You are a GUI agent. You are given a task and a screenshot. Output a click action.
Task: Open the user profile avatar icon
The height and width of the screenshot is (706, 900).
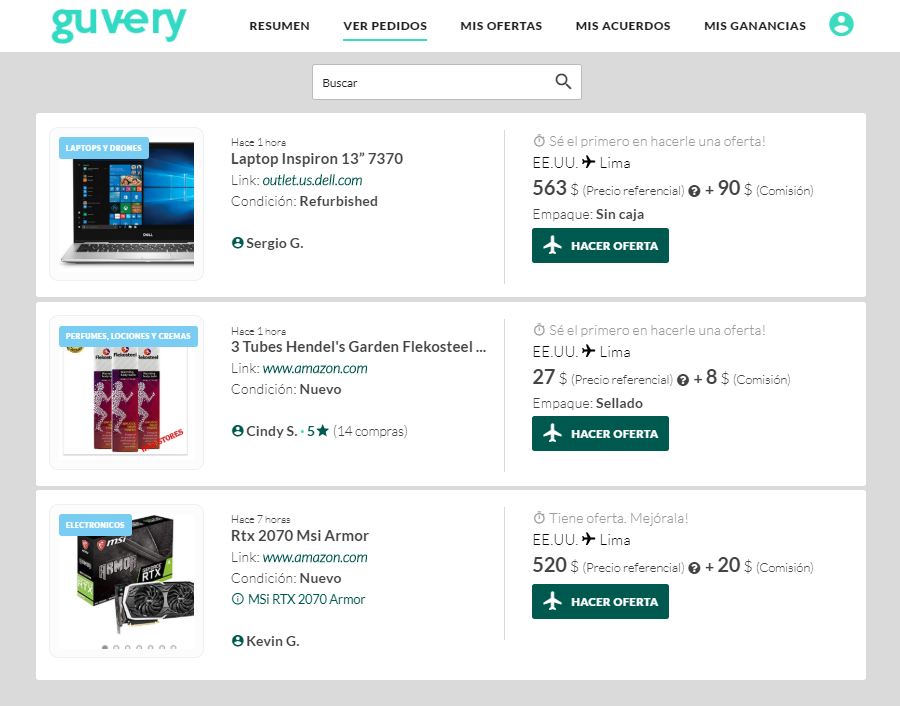point(841,24)
